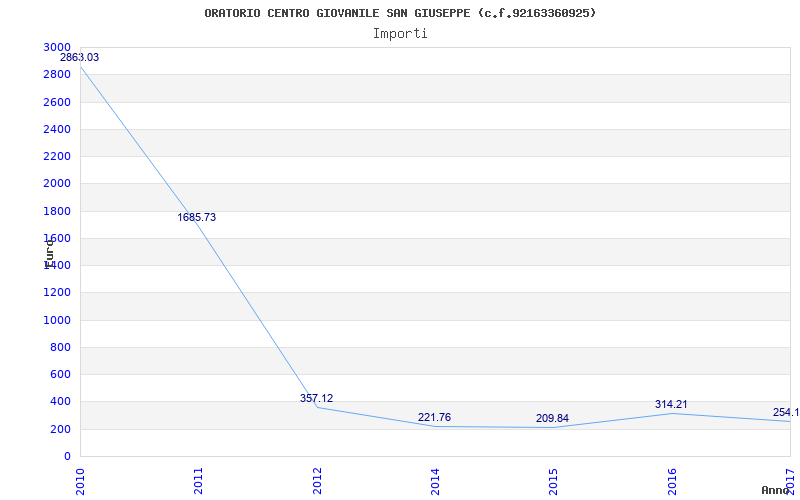This screenshot has height=500, width=800.
Task: Click x-axis year label 2015
Action: tap(554, 481)
